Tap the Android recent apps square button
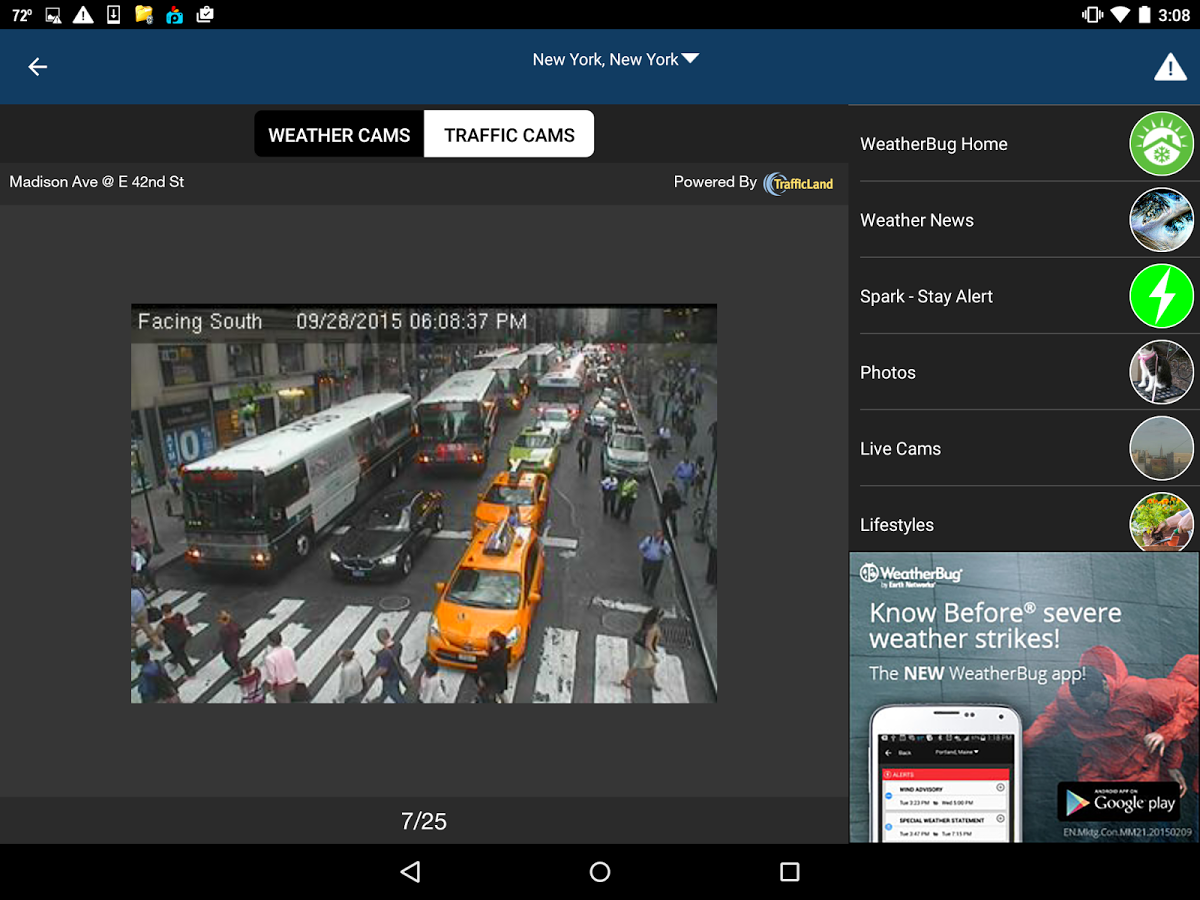This screenshot has width=1200, height=900. [790, 872]
